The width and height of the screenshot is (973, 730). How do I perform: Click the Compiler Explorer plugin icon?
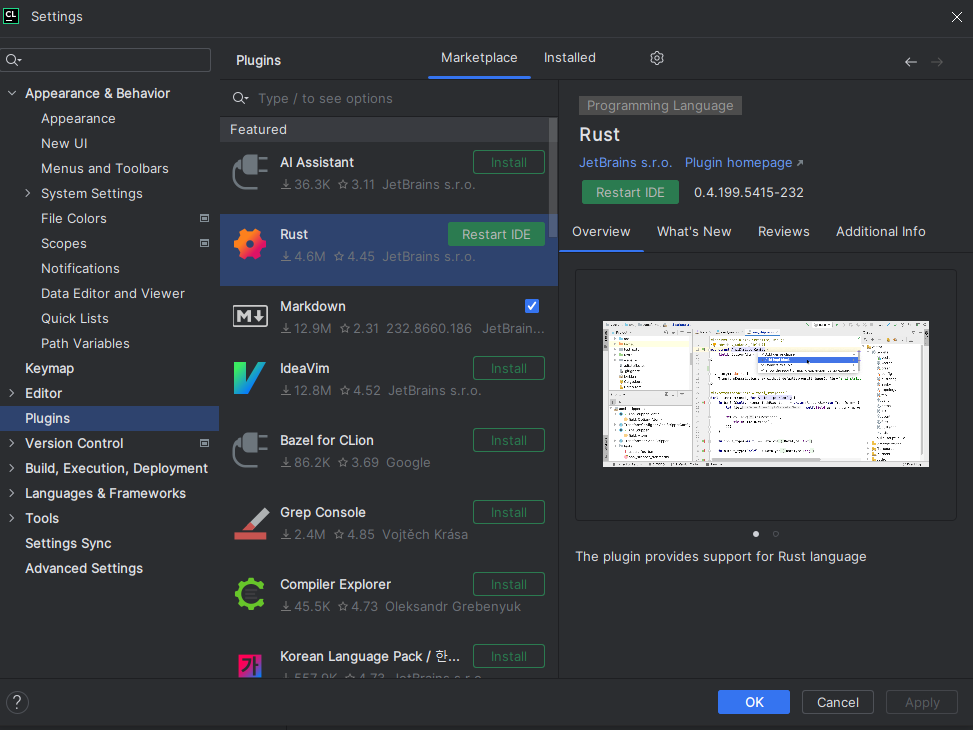[x=250, y=594]
